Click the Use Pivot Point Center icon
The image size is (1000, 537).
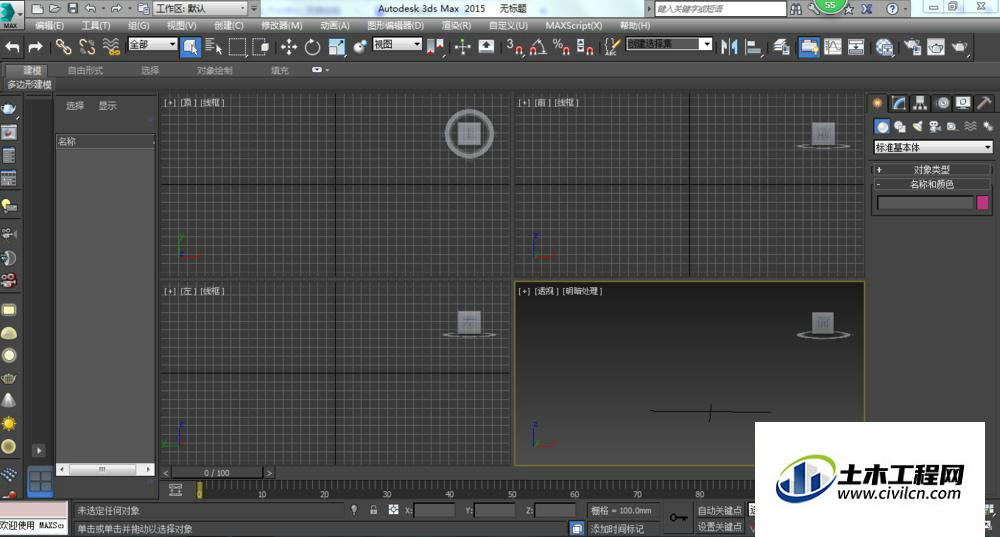click(437, 47)
